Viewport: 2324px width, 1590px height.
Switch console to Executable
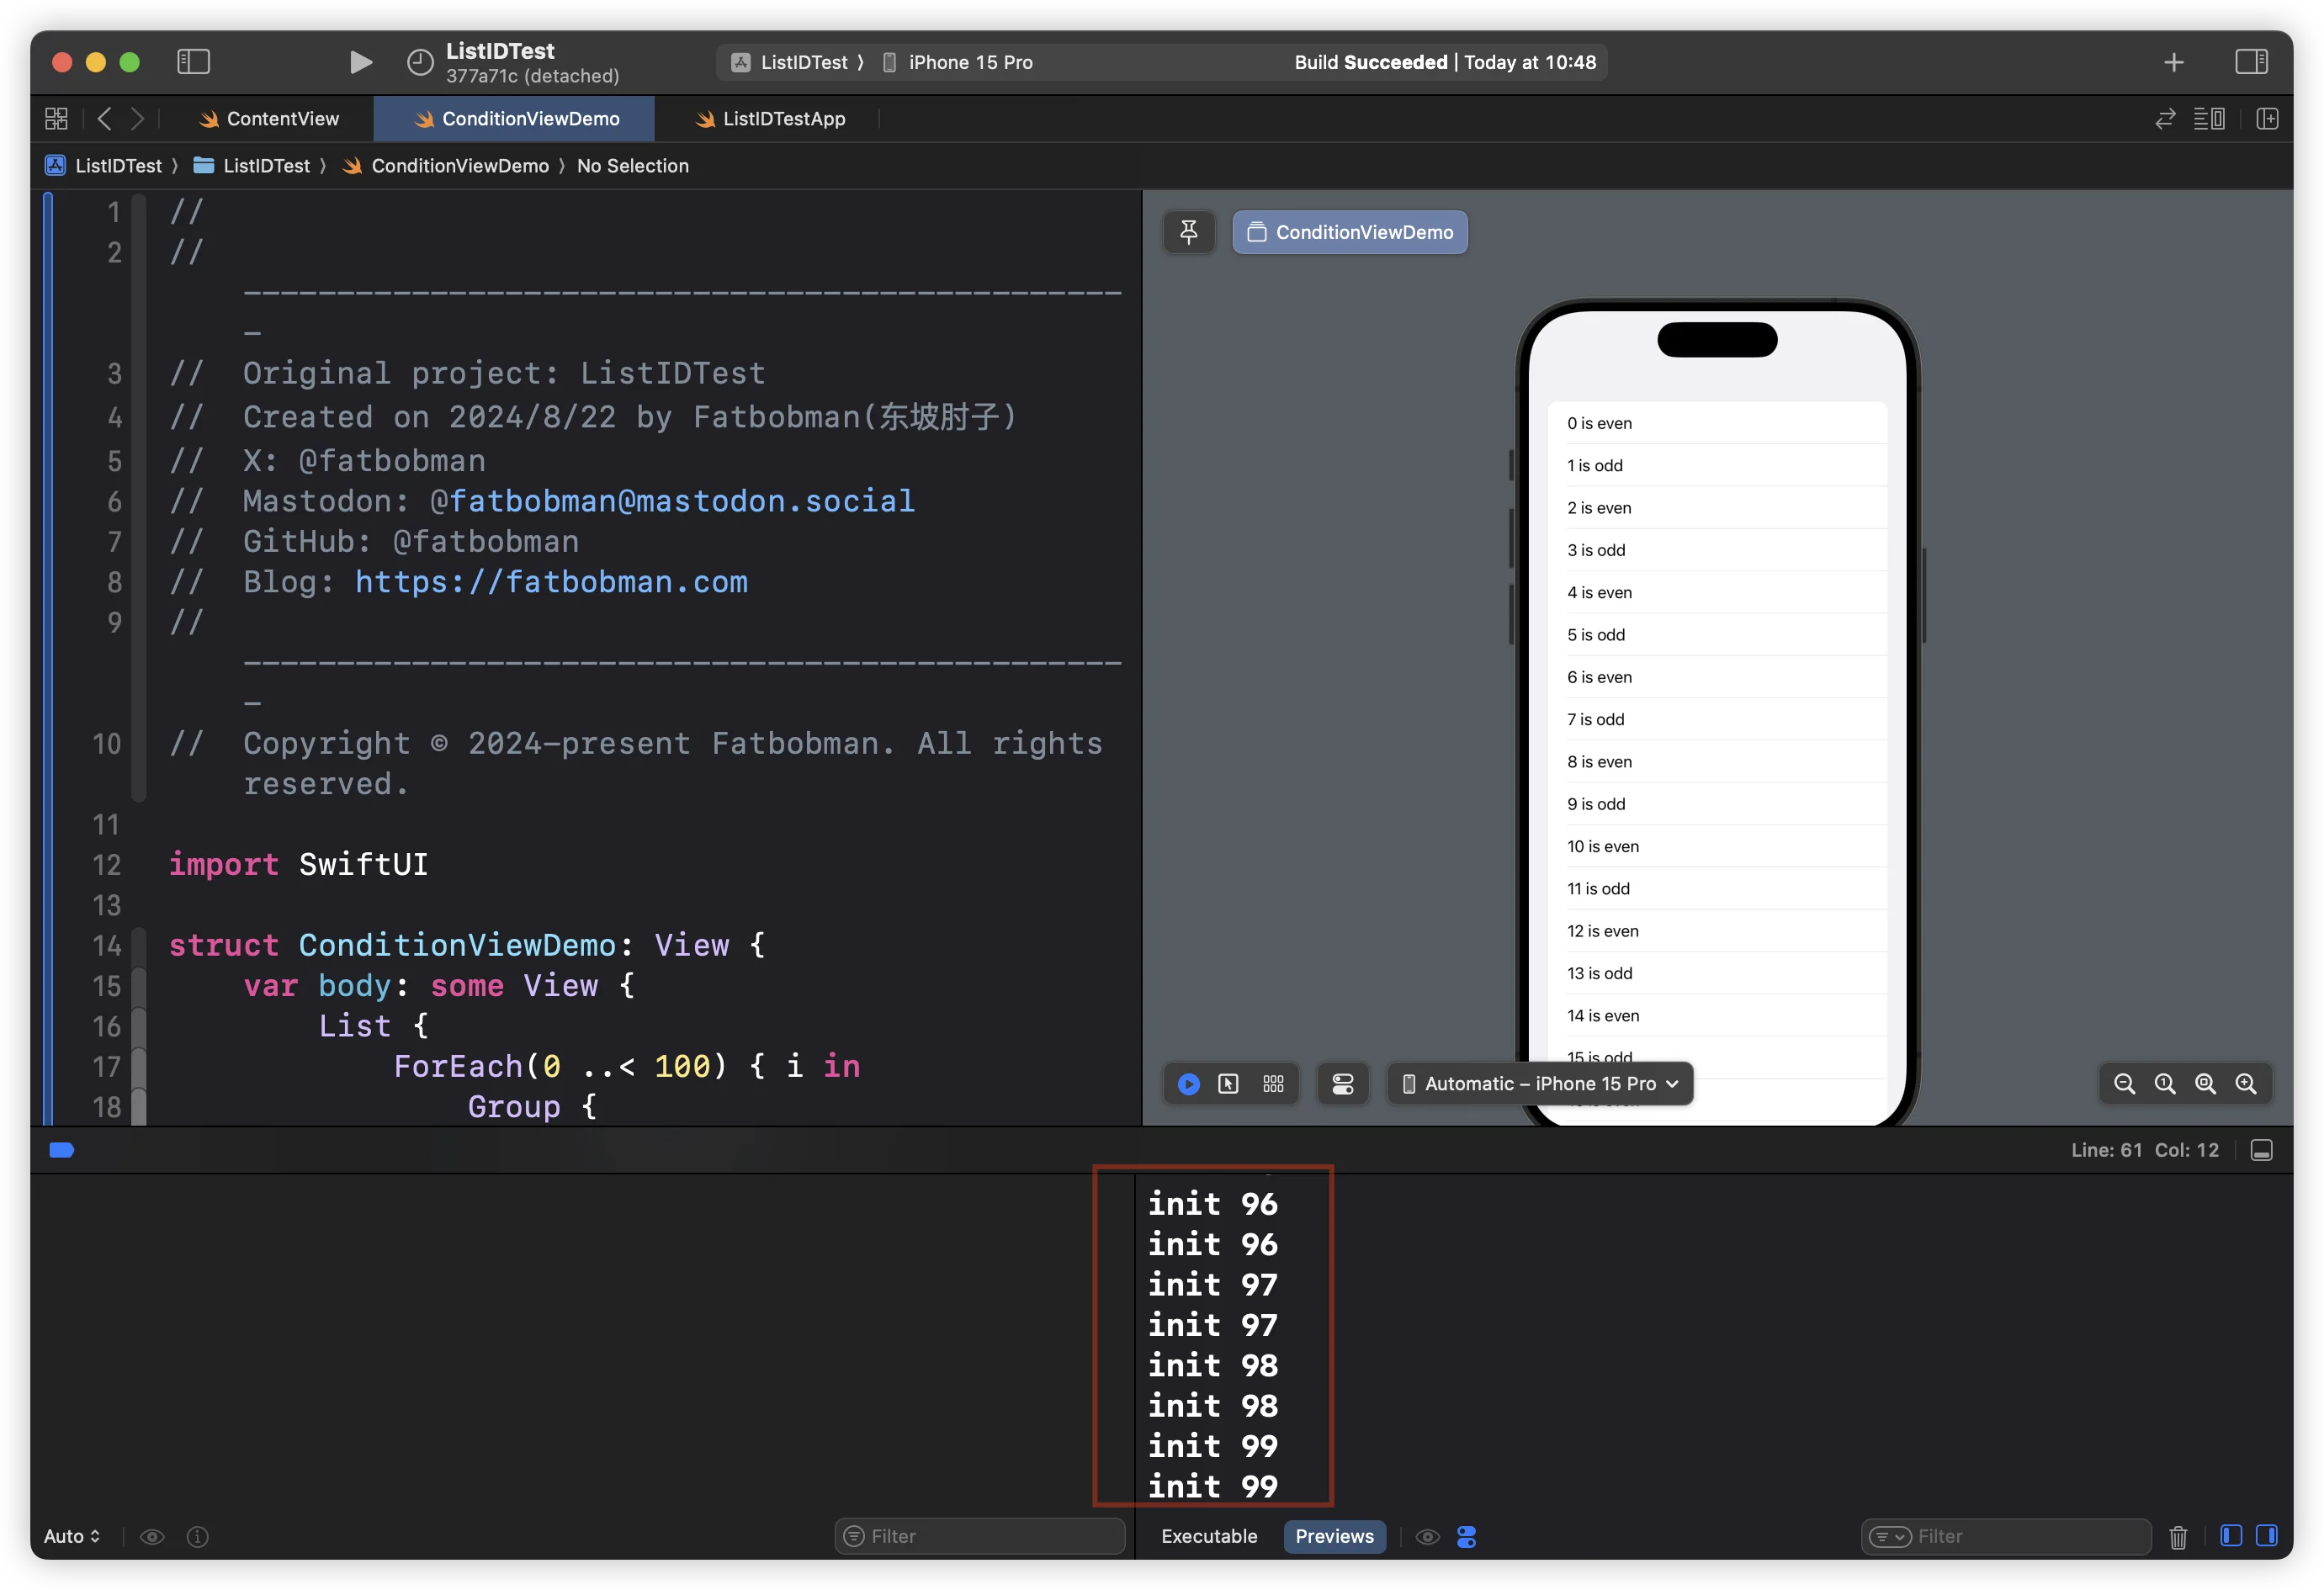(1209, 1536)
